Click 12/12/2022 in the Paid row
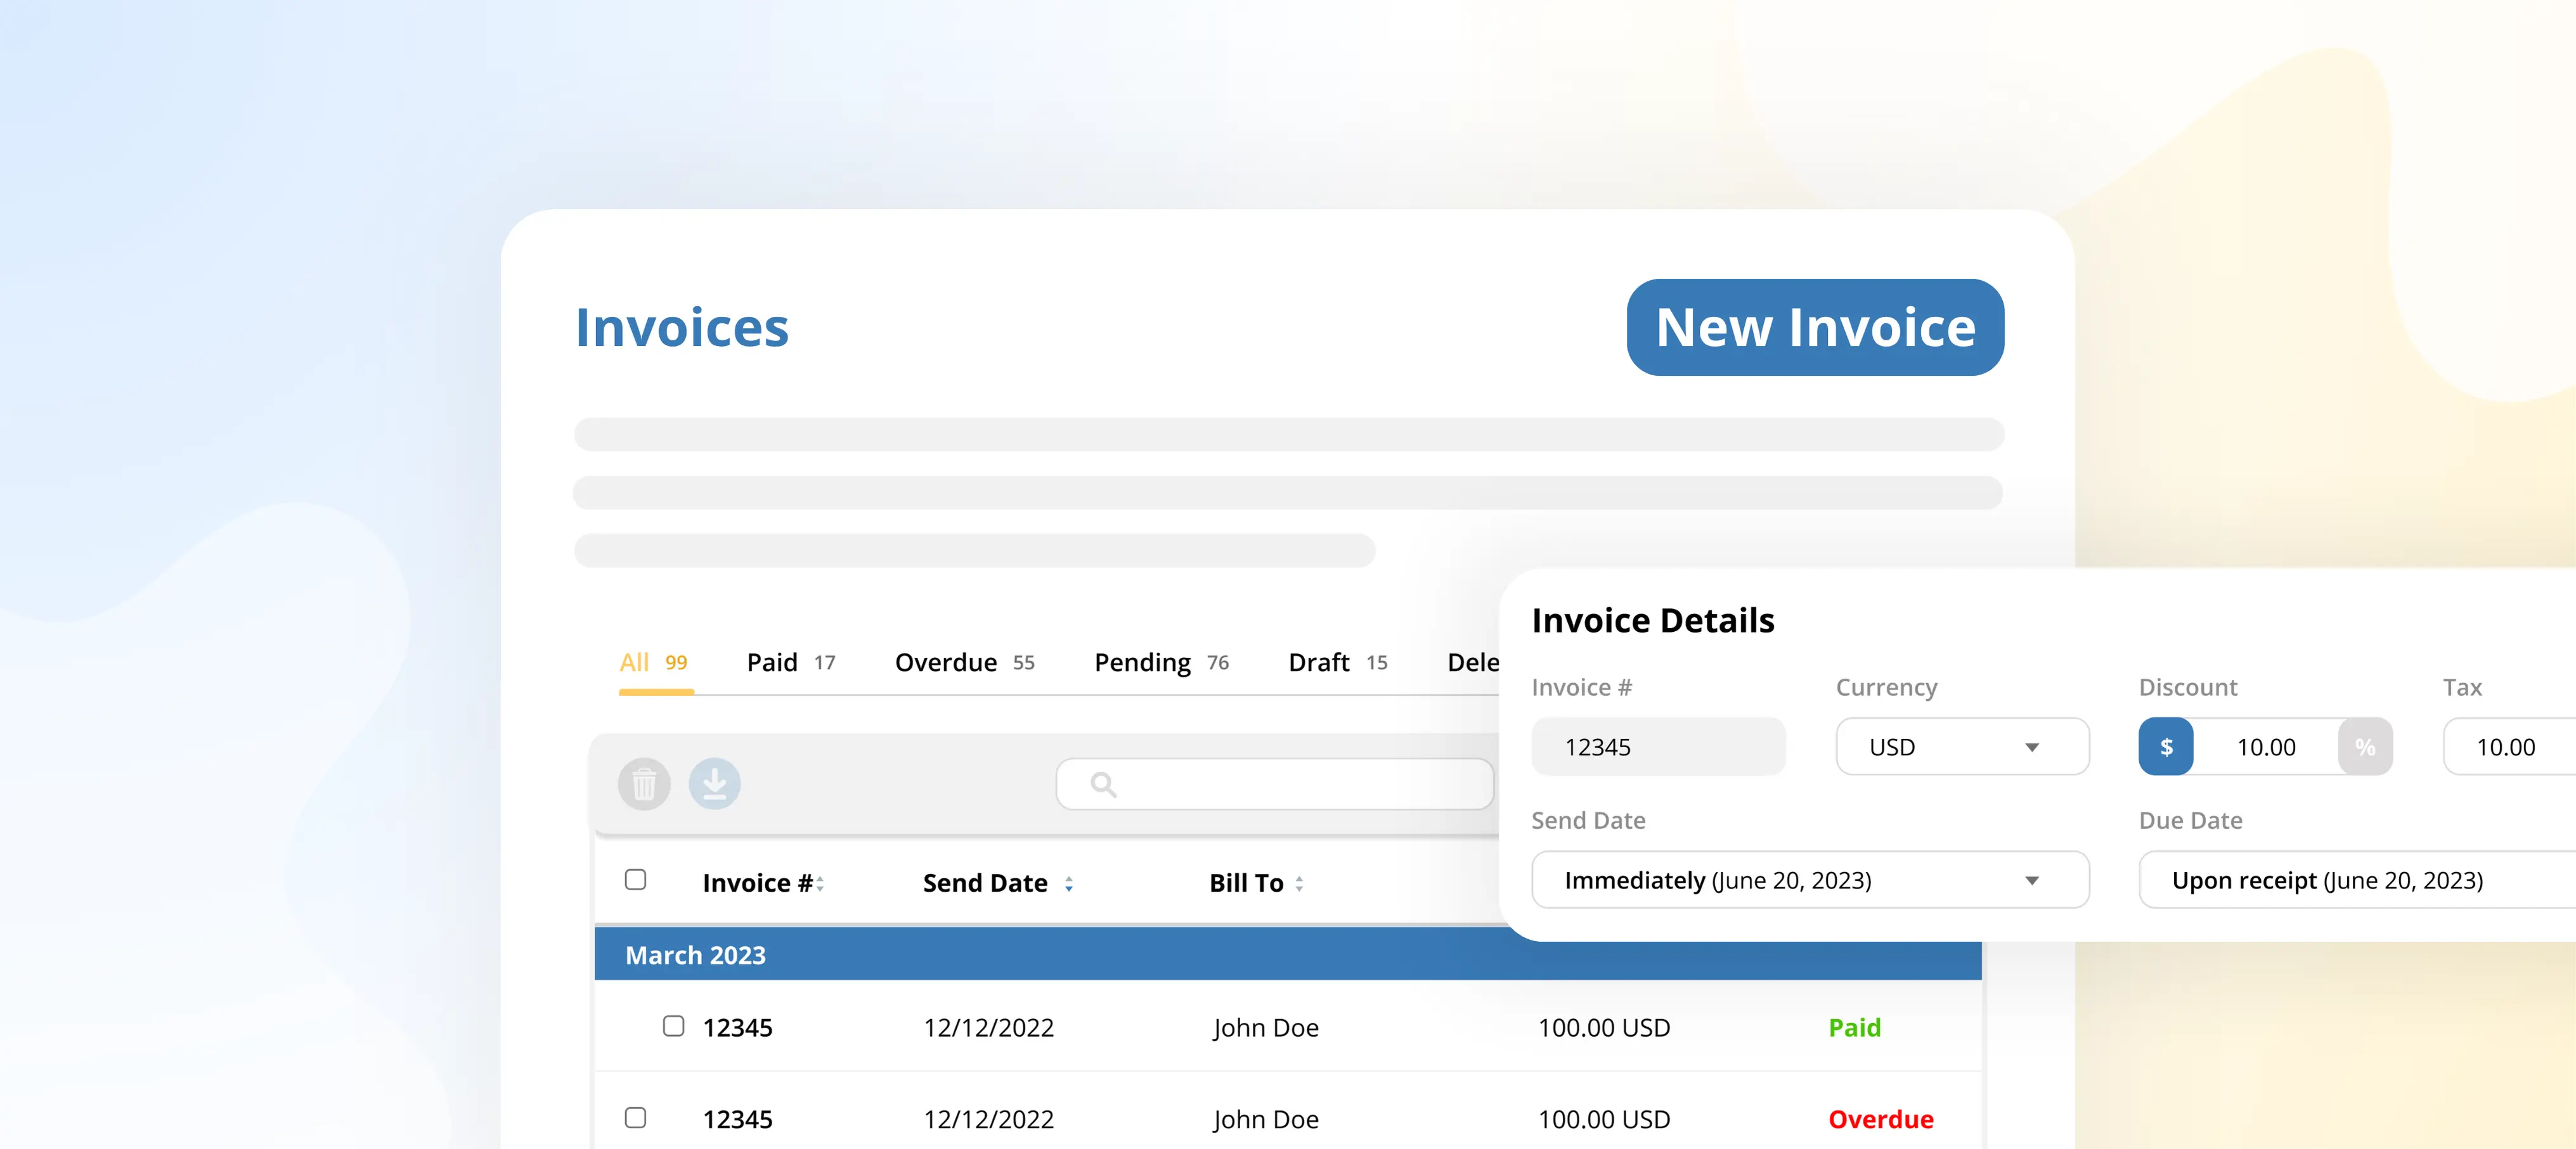This screenshot has height=1149, width=2576. click(x=988, y=1027)
